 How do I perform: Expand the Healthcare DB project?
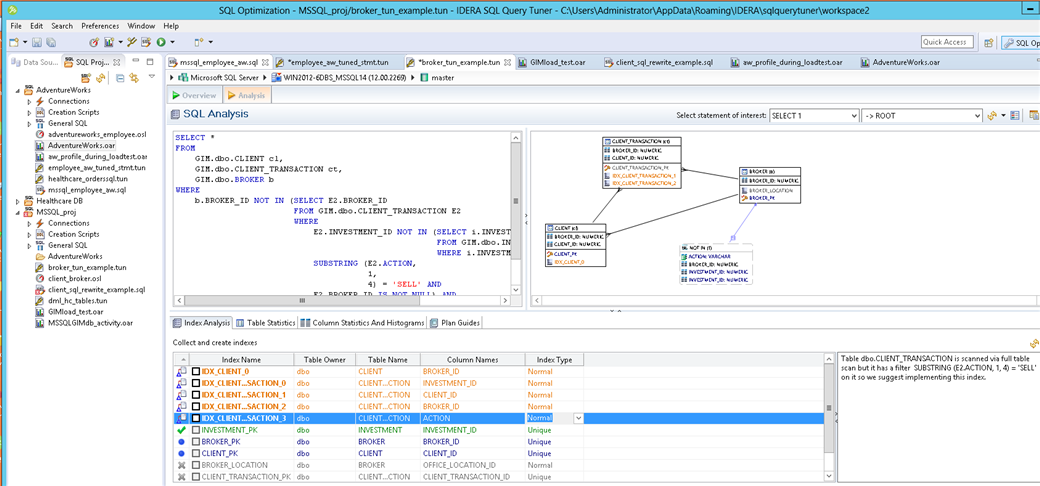pos(18,201)
